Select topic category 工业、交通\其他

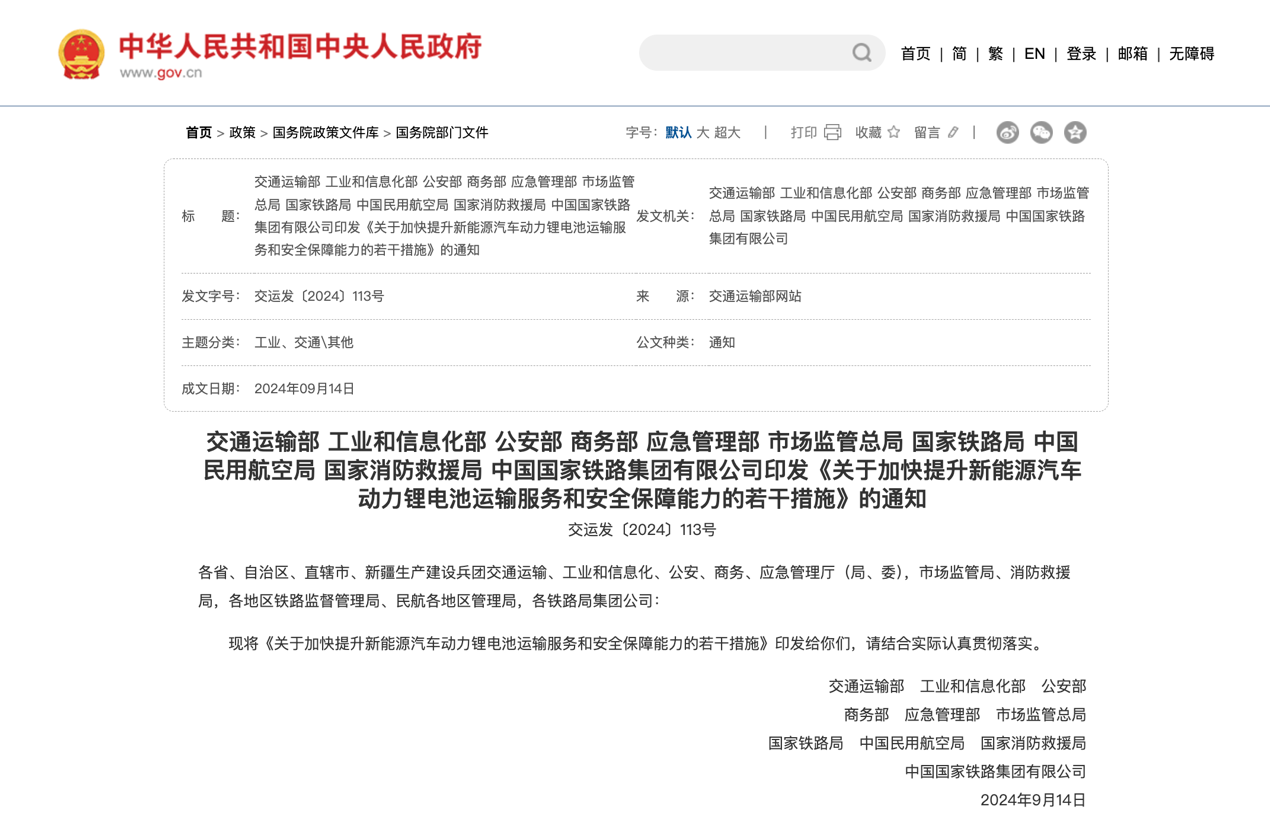[304, 342]
